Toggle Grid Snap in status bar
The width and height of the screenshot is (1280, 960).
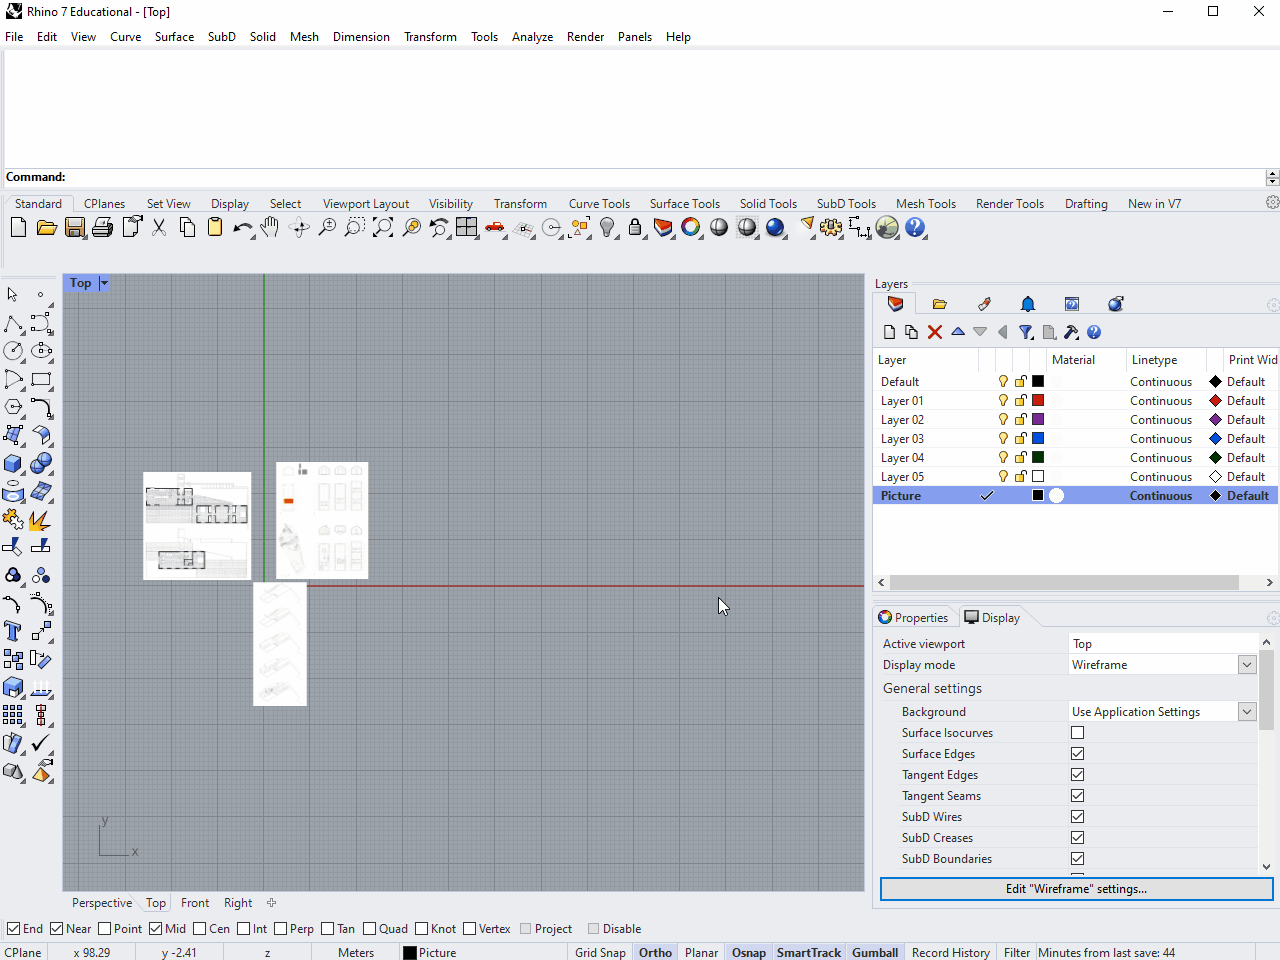[x=600, y=953]
